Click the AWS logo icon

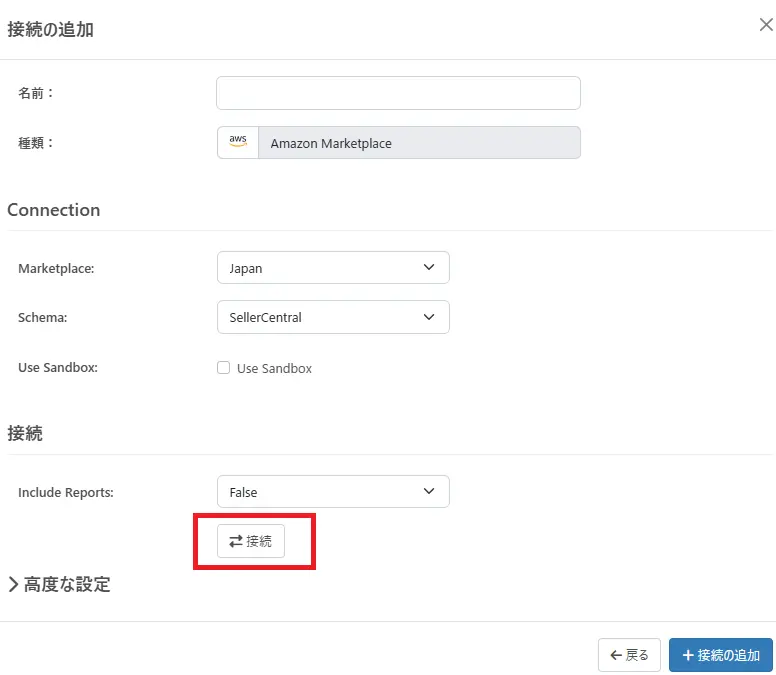[238, 143]
